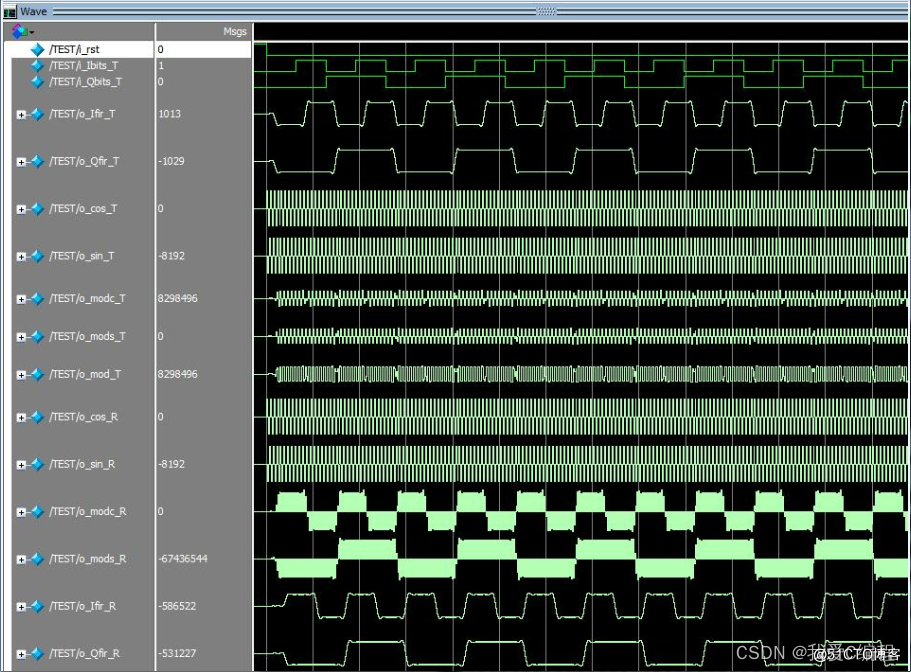This screenshot has height=672, width=911.
Task: Click the Wave window icon in title bar
Action: pos(10,11)
